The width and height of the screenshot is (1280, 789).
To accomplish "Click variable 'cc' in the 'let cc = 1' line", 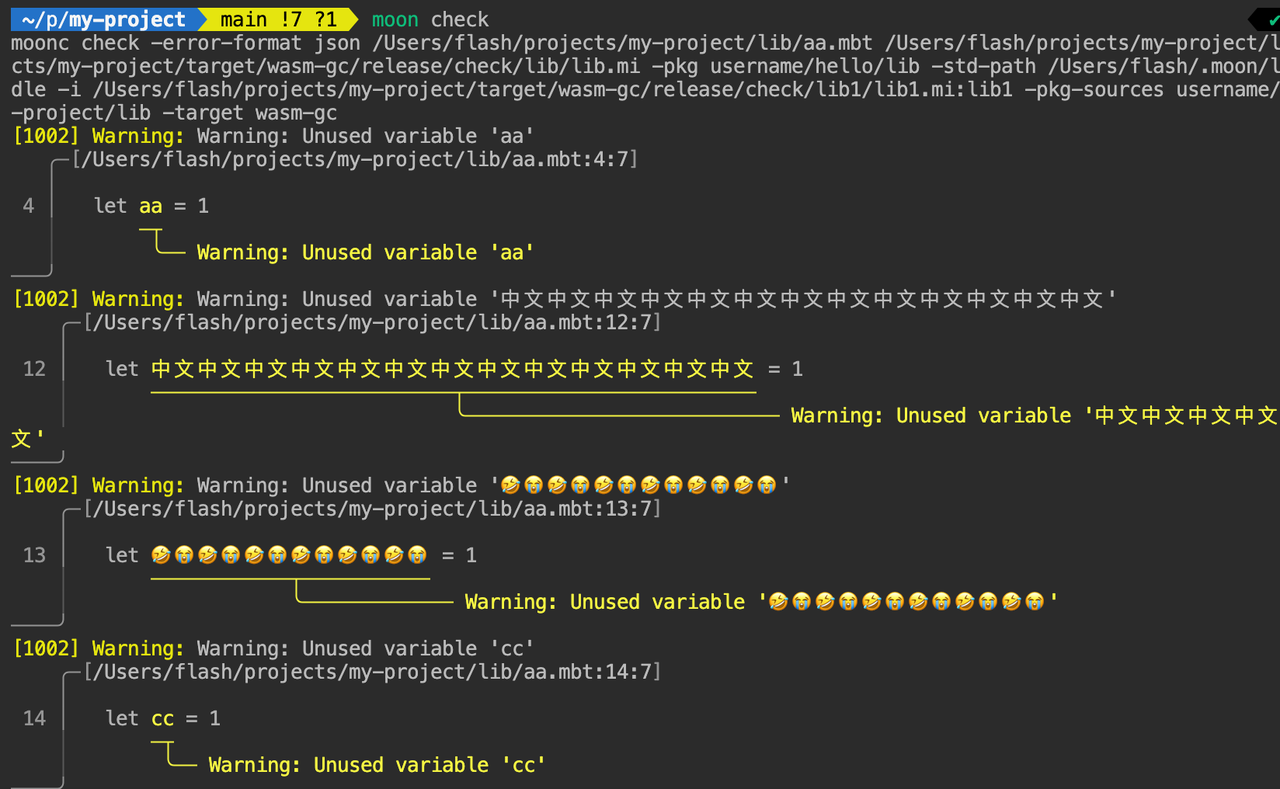I will 162,718.
